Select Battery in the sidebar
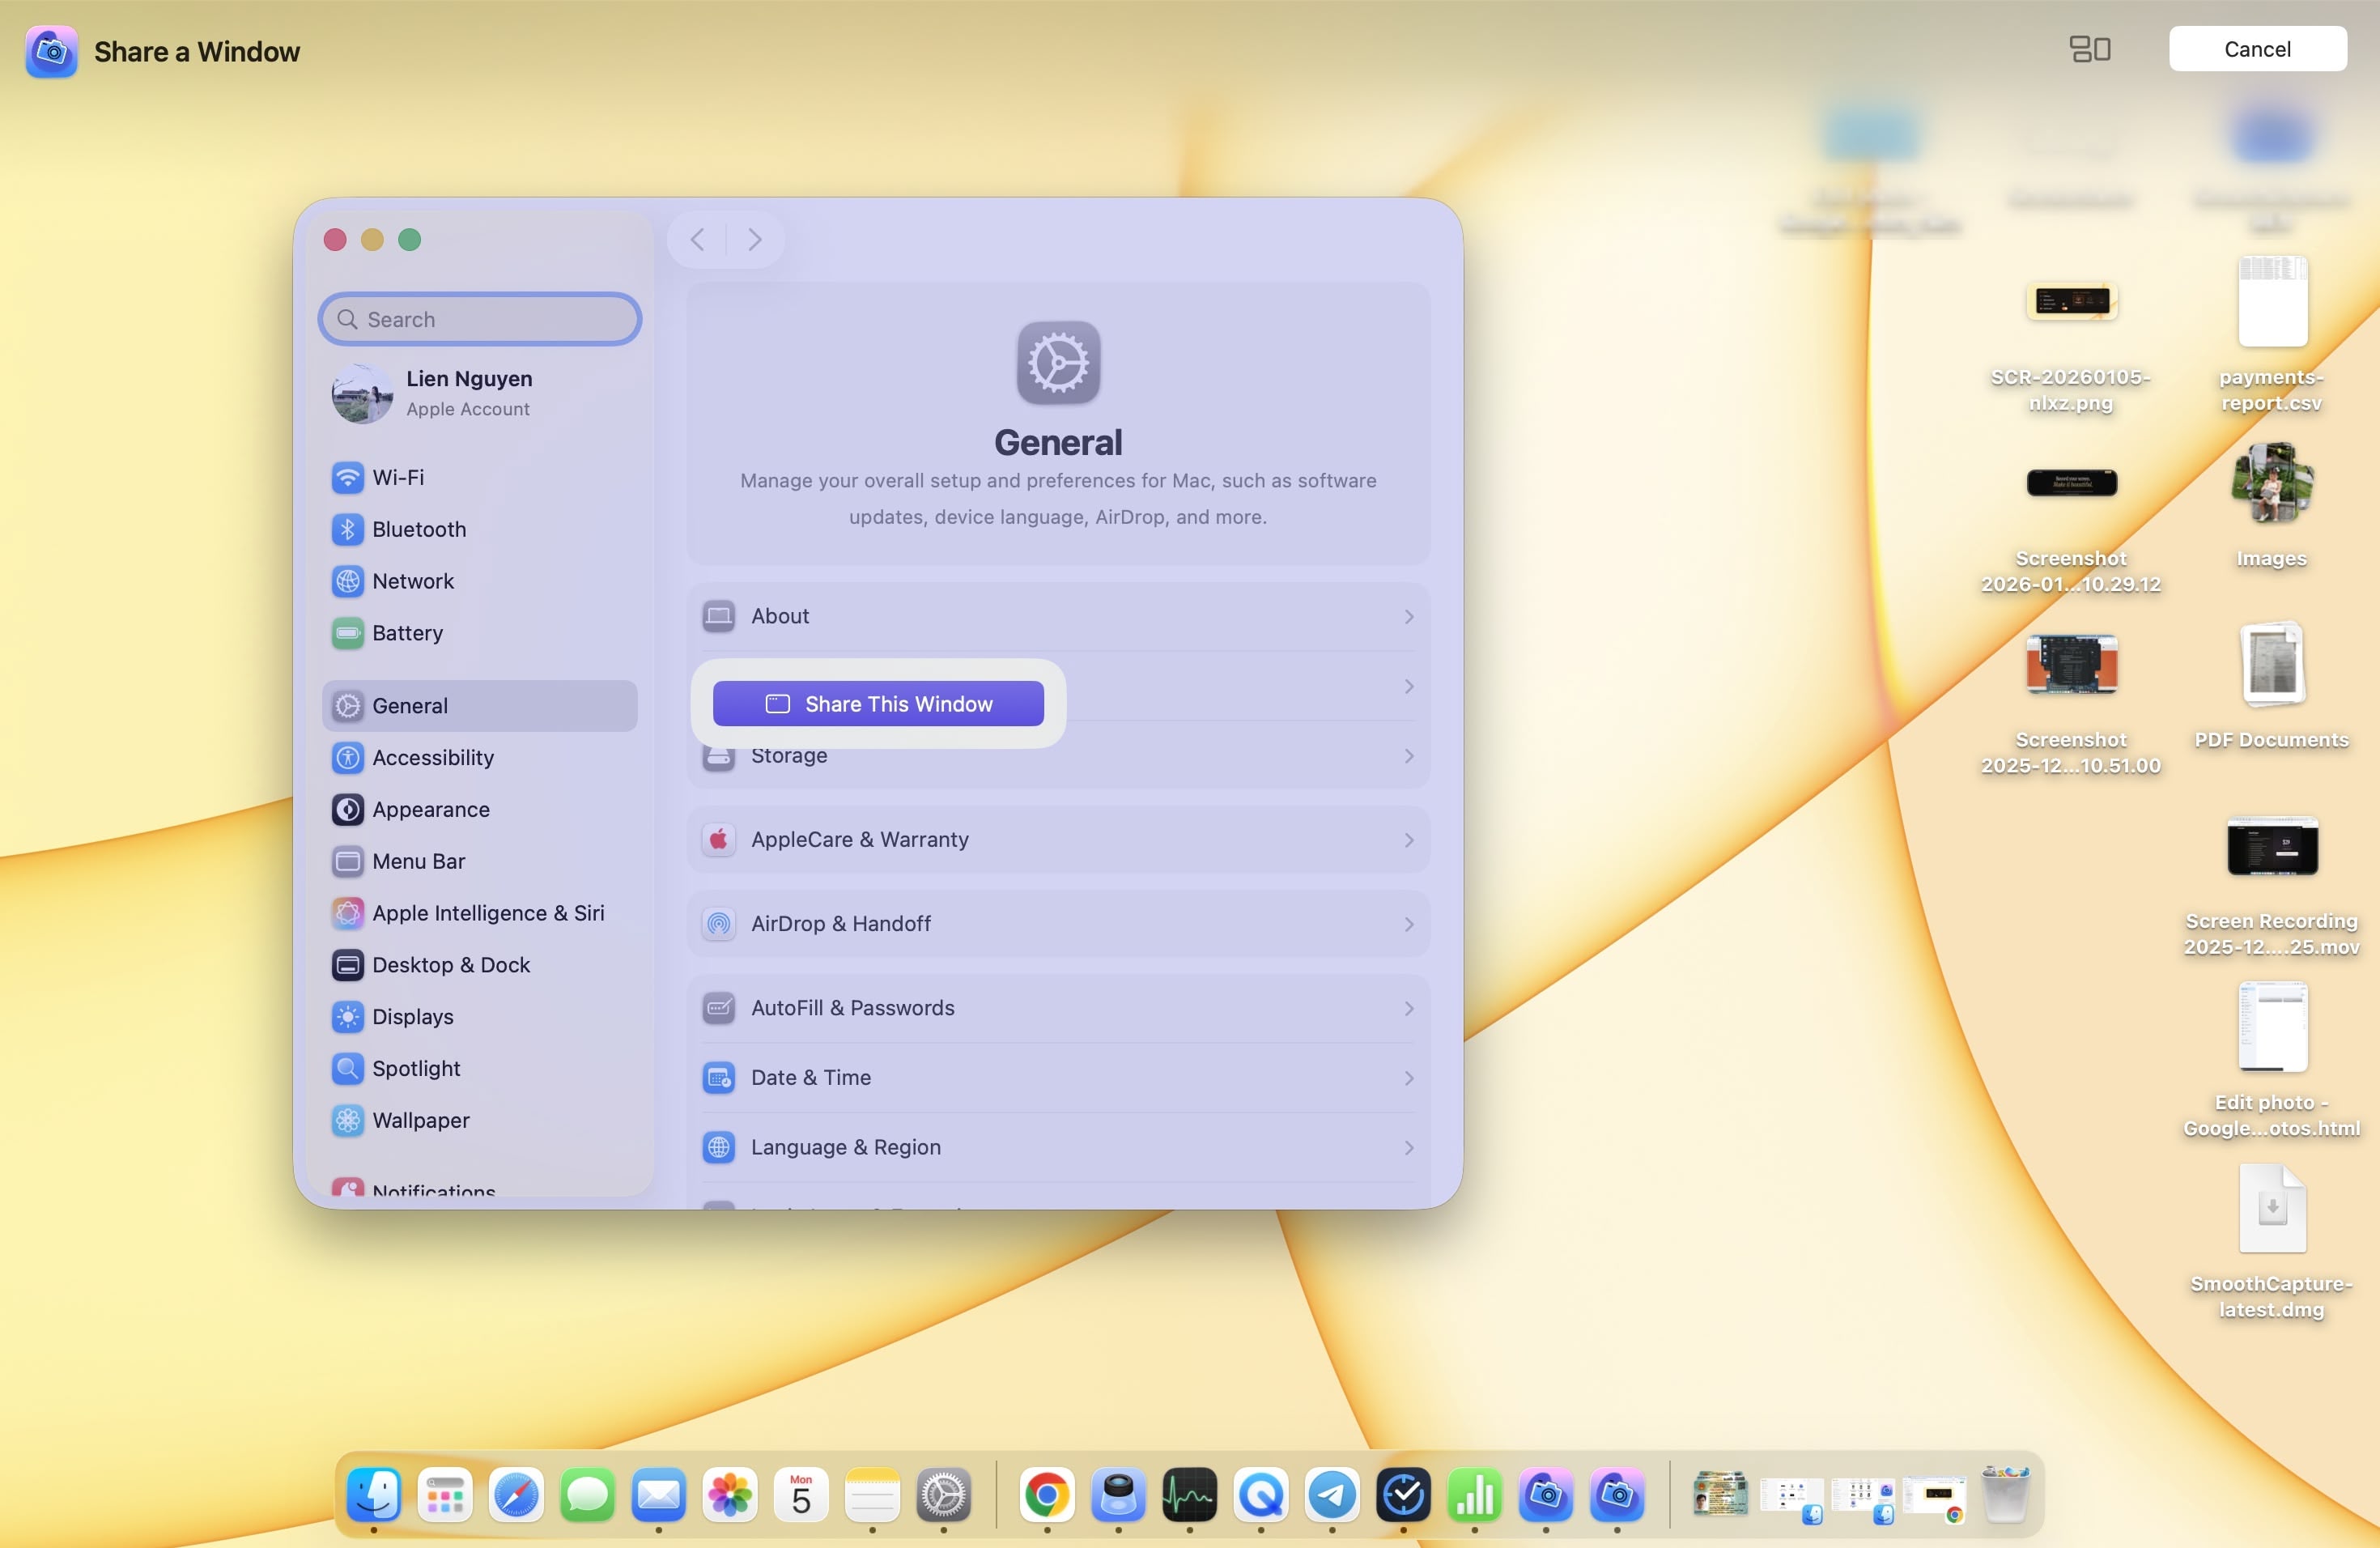This screenshot has width=2380, height=1548. 480,633
